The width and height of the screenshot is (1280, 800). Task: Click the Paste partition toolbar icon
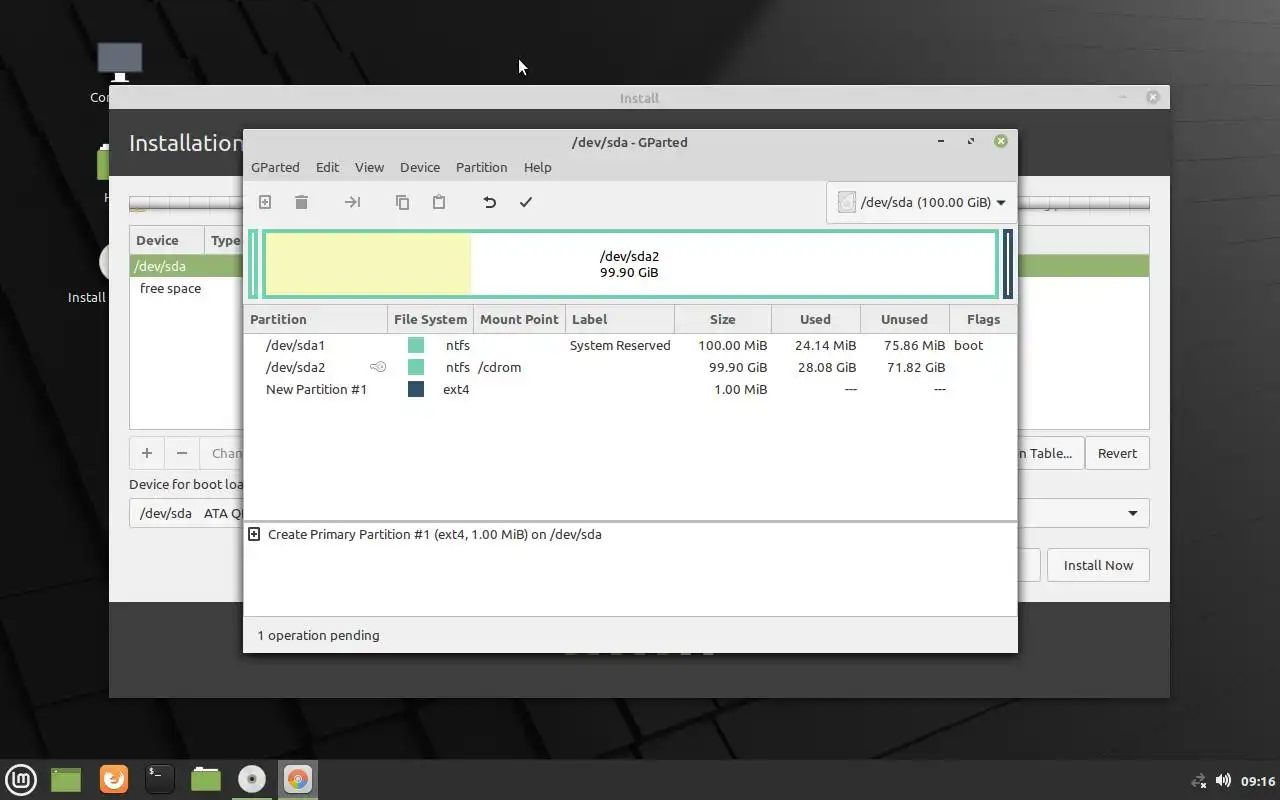point(438,202)
